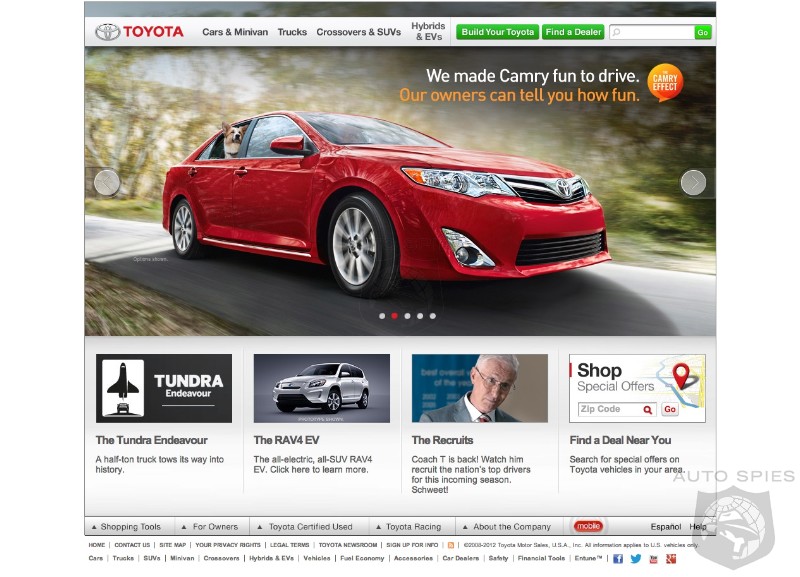Open the SUVs footer link
The image size is (800, 577).
pos(152,558)
